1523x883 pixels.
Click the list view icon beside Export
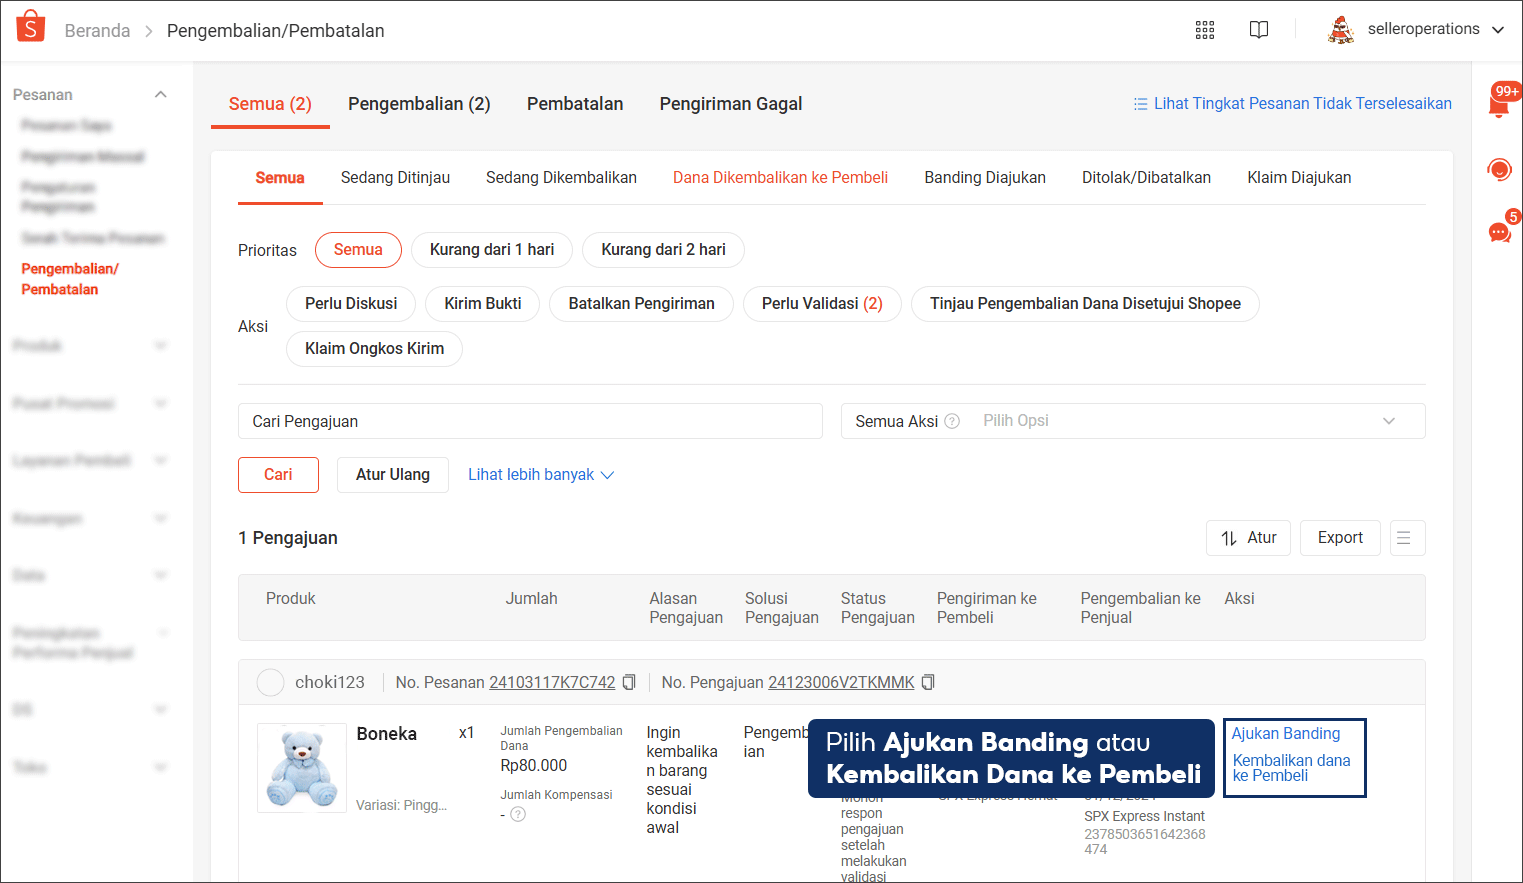coord(1404,538)
